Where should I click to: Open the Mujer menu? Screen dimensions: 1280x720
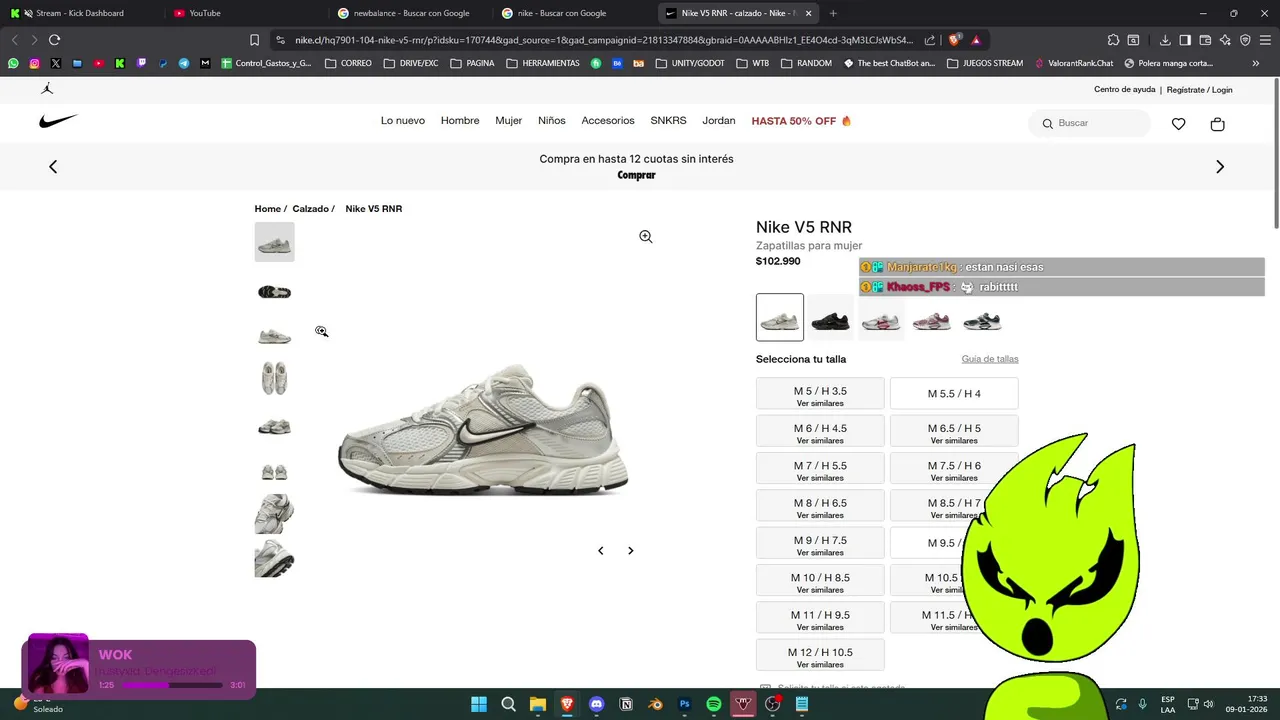(x=509, y=121)
